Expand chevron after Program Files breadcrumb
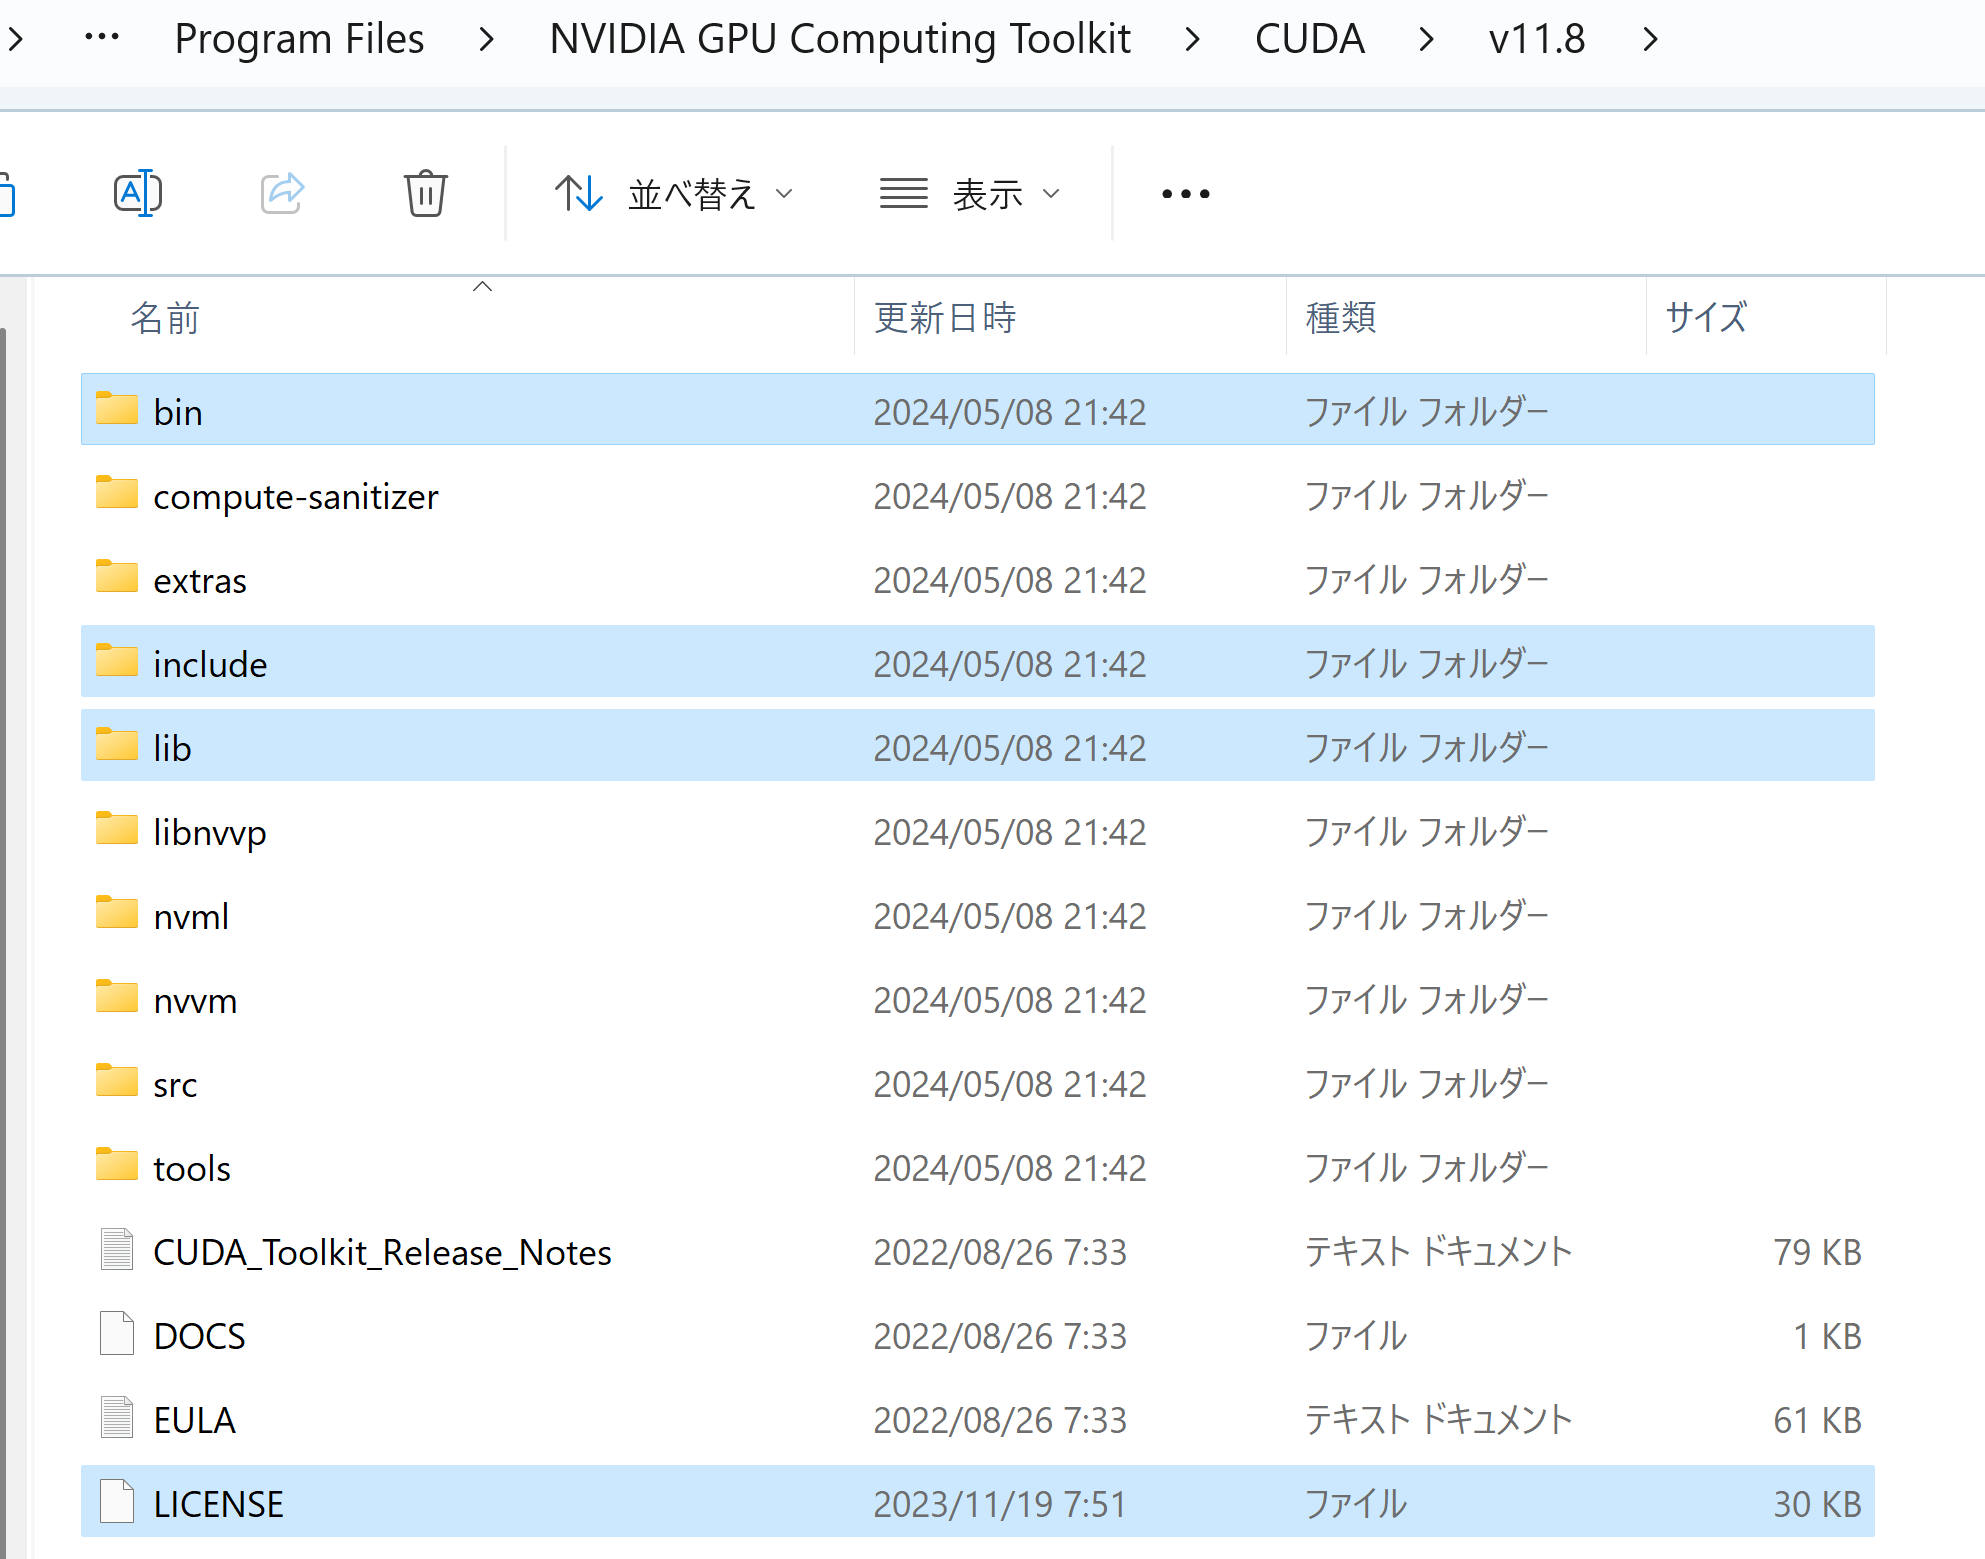The width and height of the screenshot is (1985, 1559). (487, 40)
